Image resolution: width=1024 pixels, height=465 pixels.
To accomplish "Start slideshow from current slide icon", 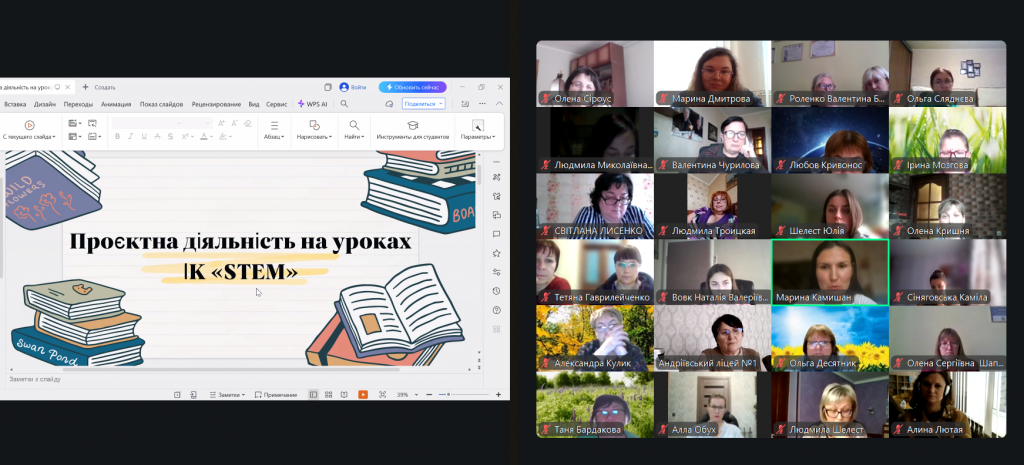I will tap(29, 126).
